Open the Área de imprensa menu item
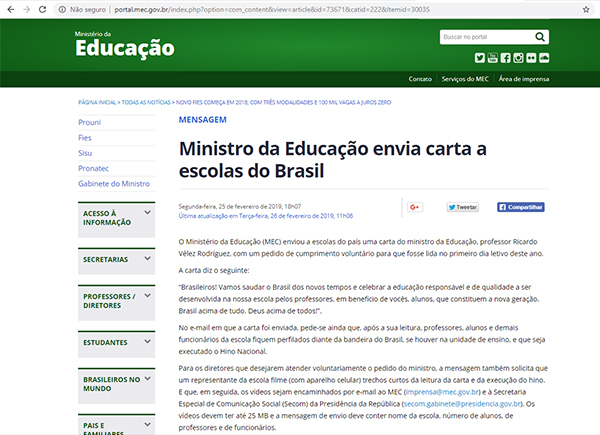600x435 pixels. click(x=522, y=79)
